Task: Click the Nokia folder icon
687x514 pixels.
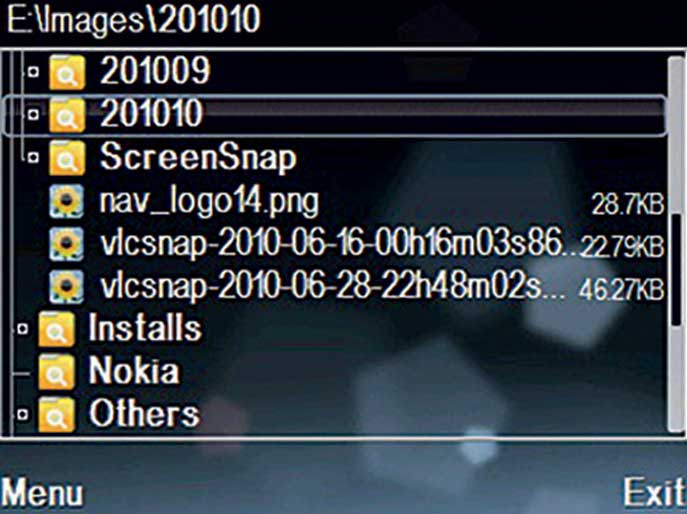Action: point(56,372)
